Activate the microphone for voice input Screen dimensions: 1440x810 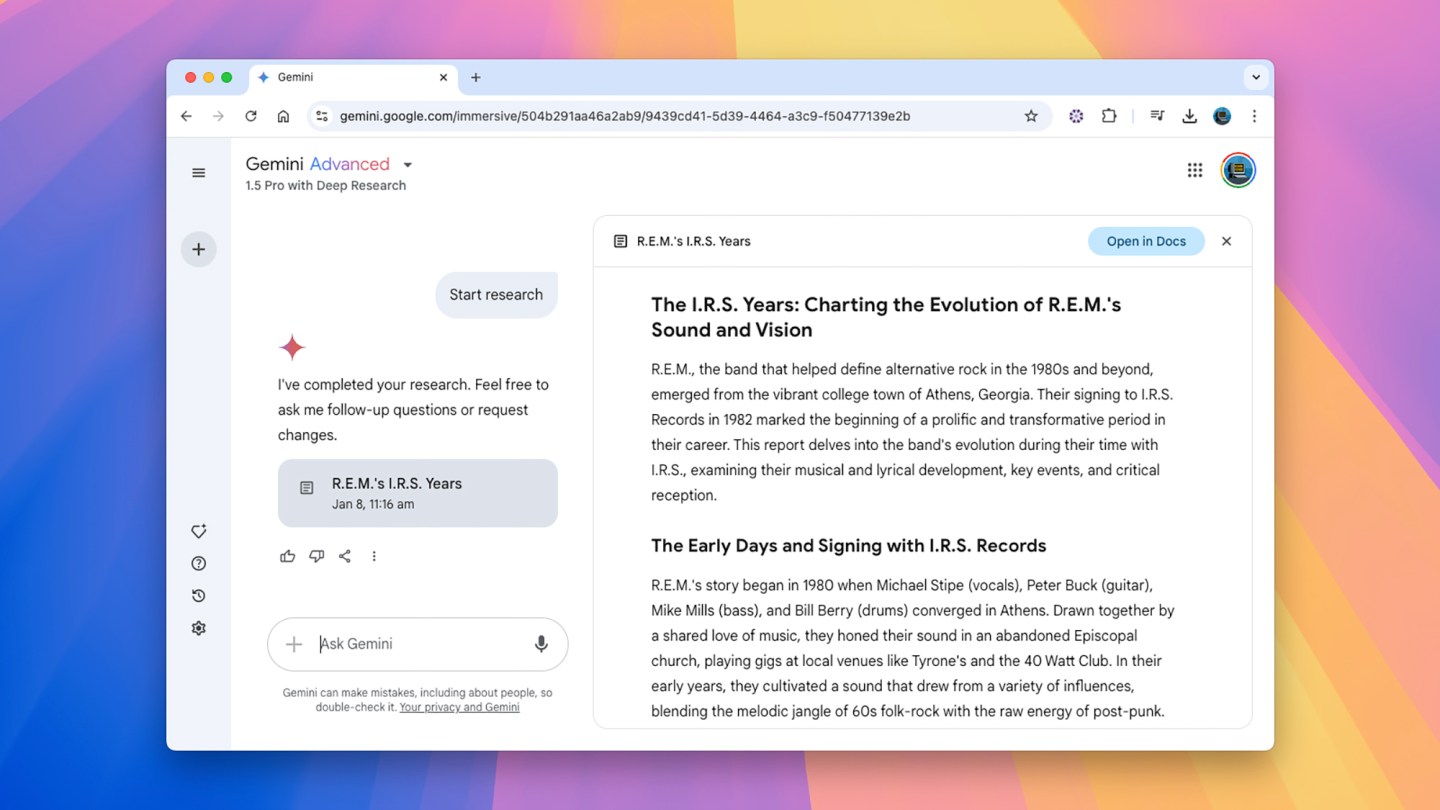(x=541, y=644)
